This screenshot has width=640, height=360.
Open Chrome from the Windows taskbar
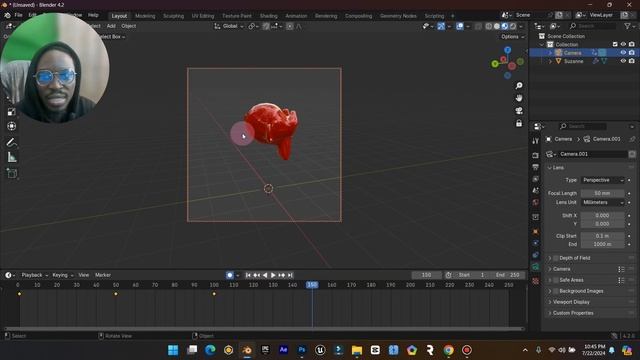[448, 350]
